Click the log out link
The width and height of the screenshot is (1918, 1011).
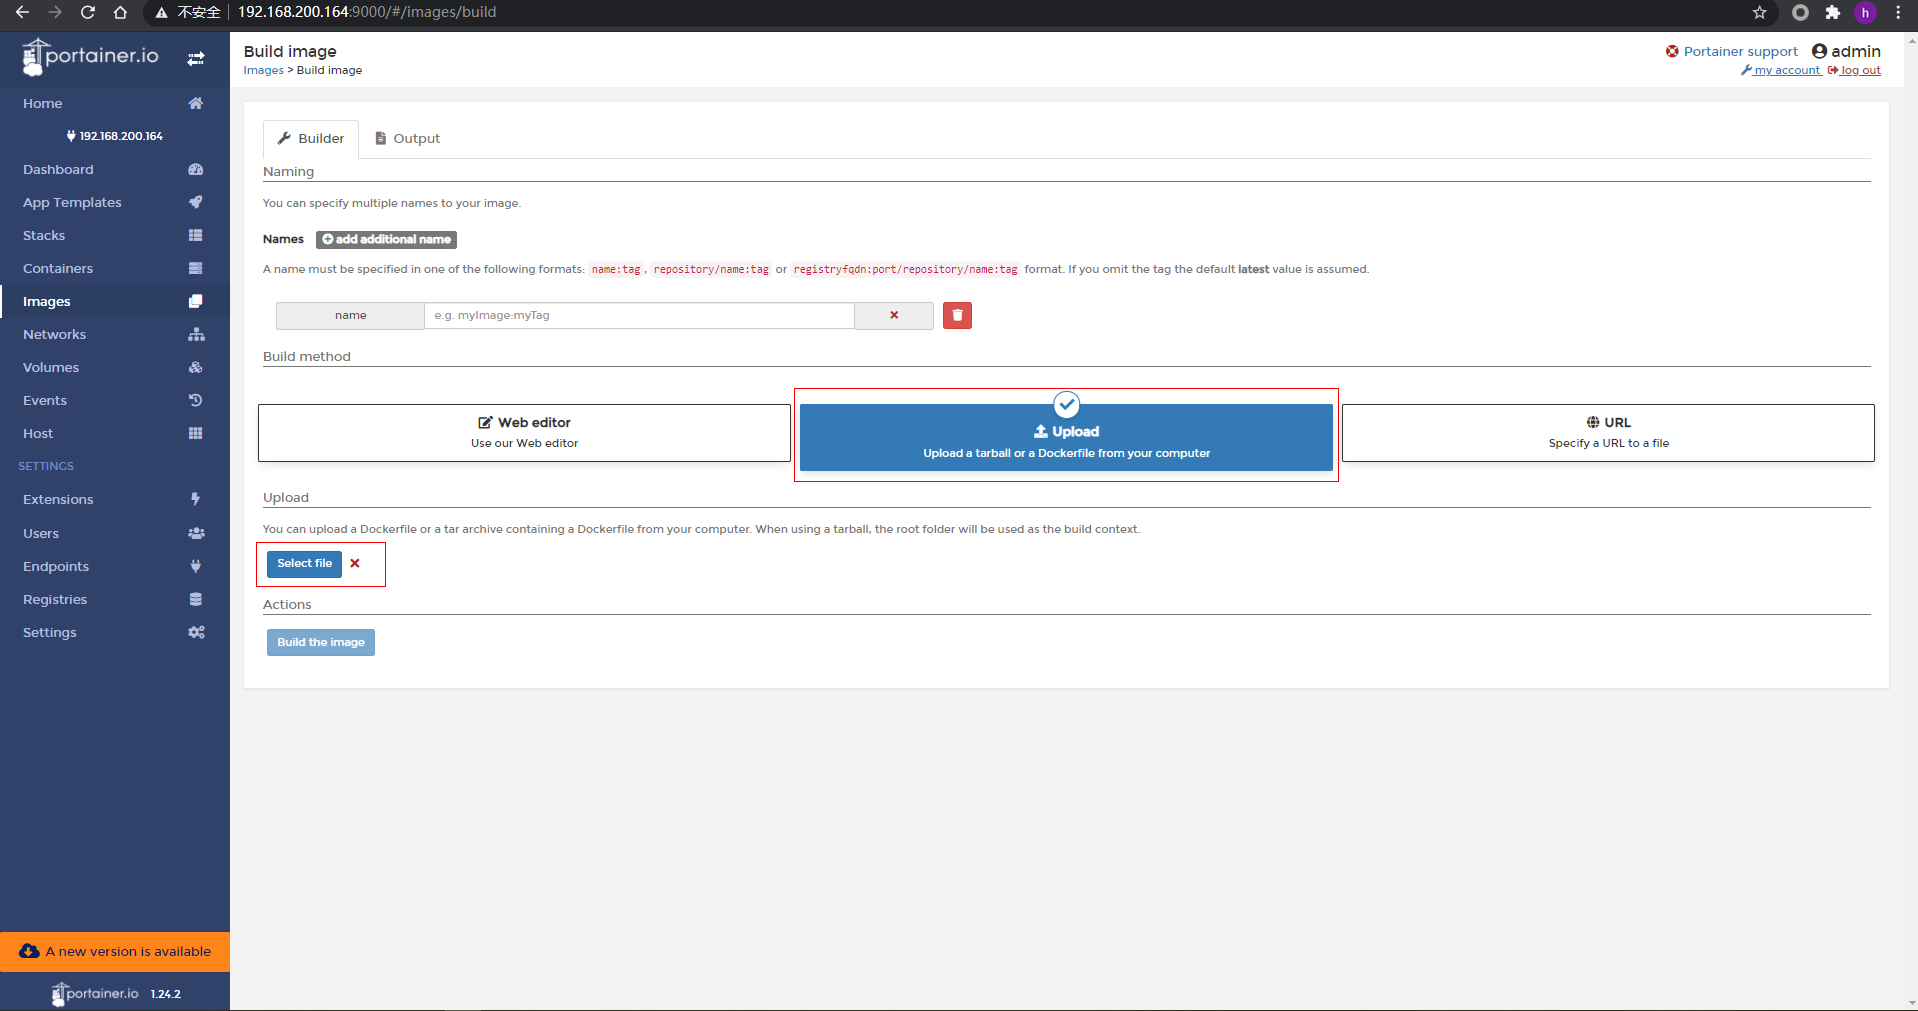1854,70
